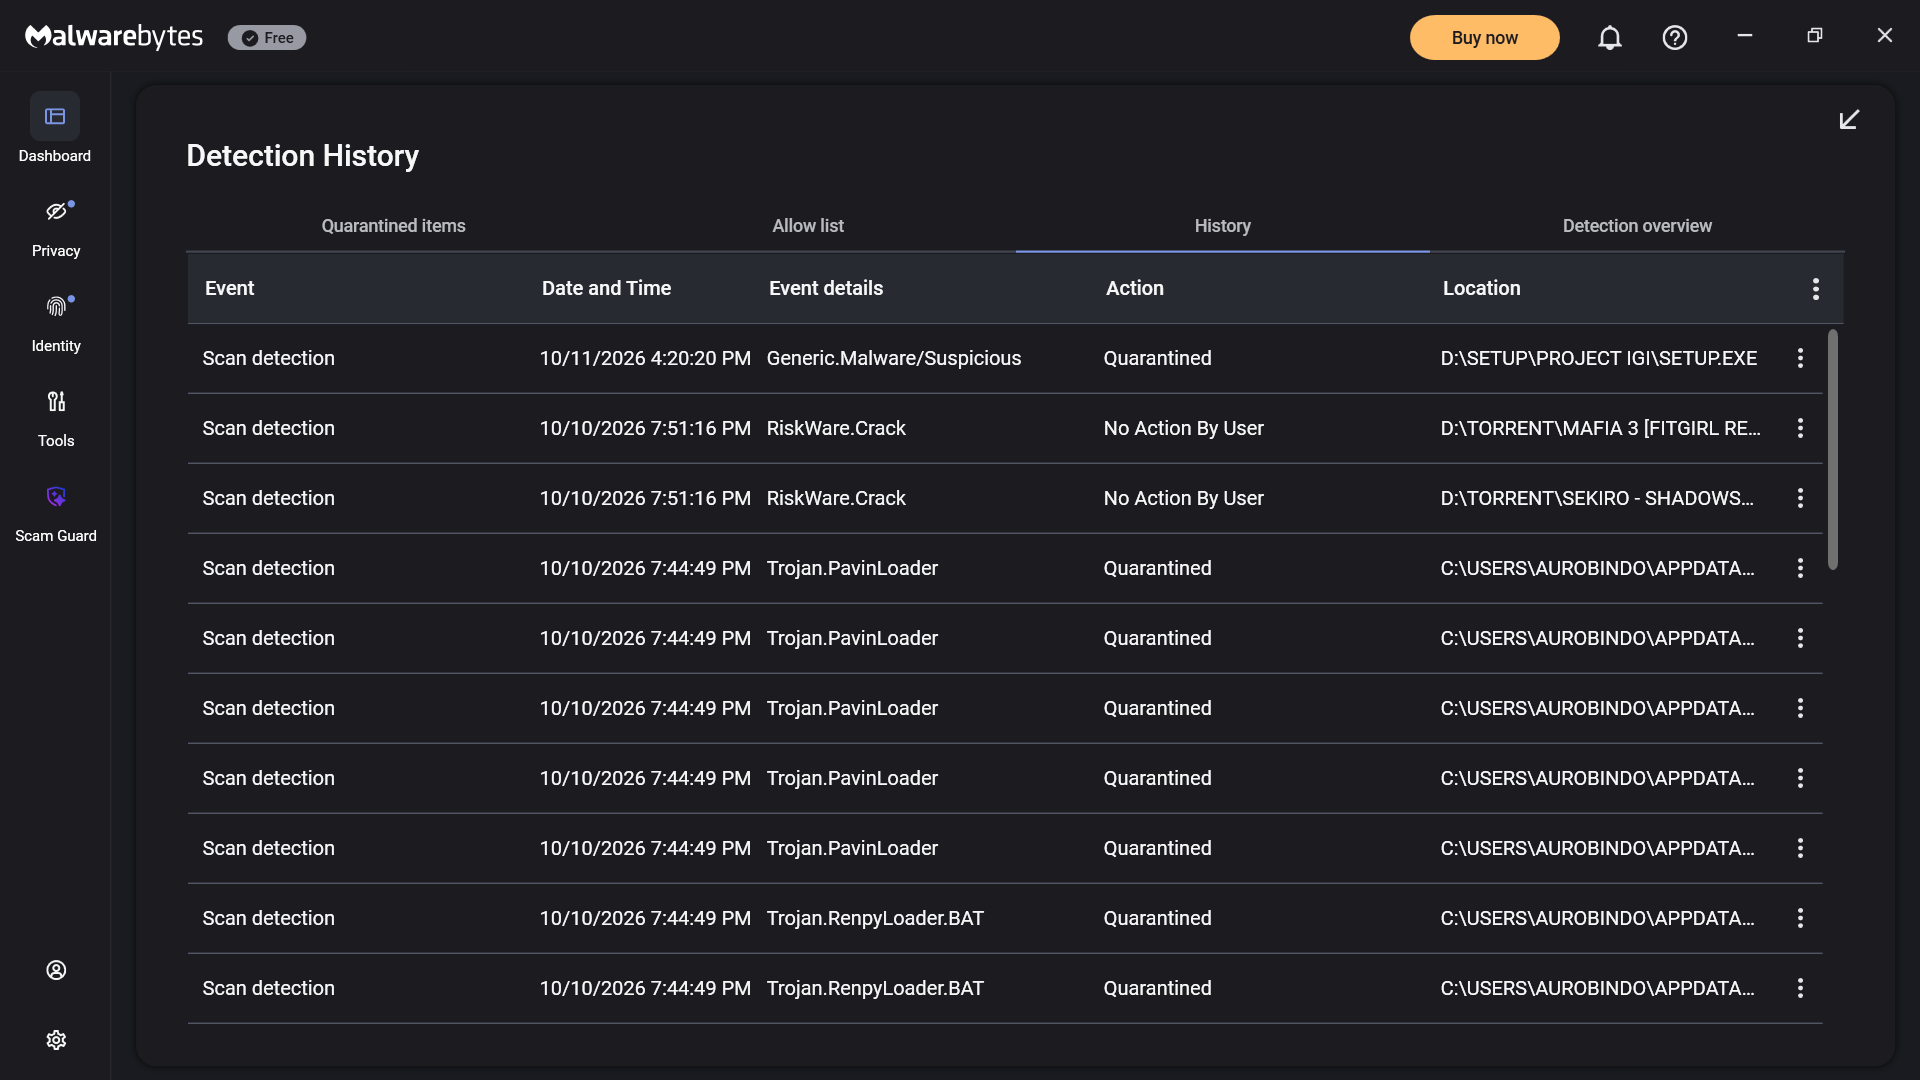Collapse Detection History with the arrow icon

(x=1850, y=120)
